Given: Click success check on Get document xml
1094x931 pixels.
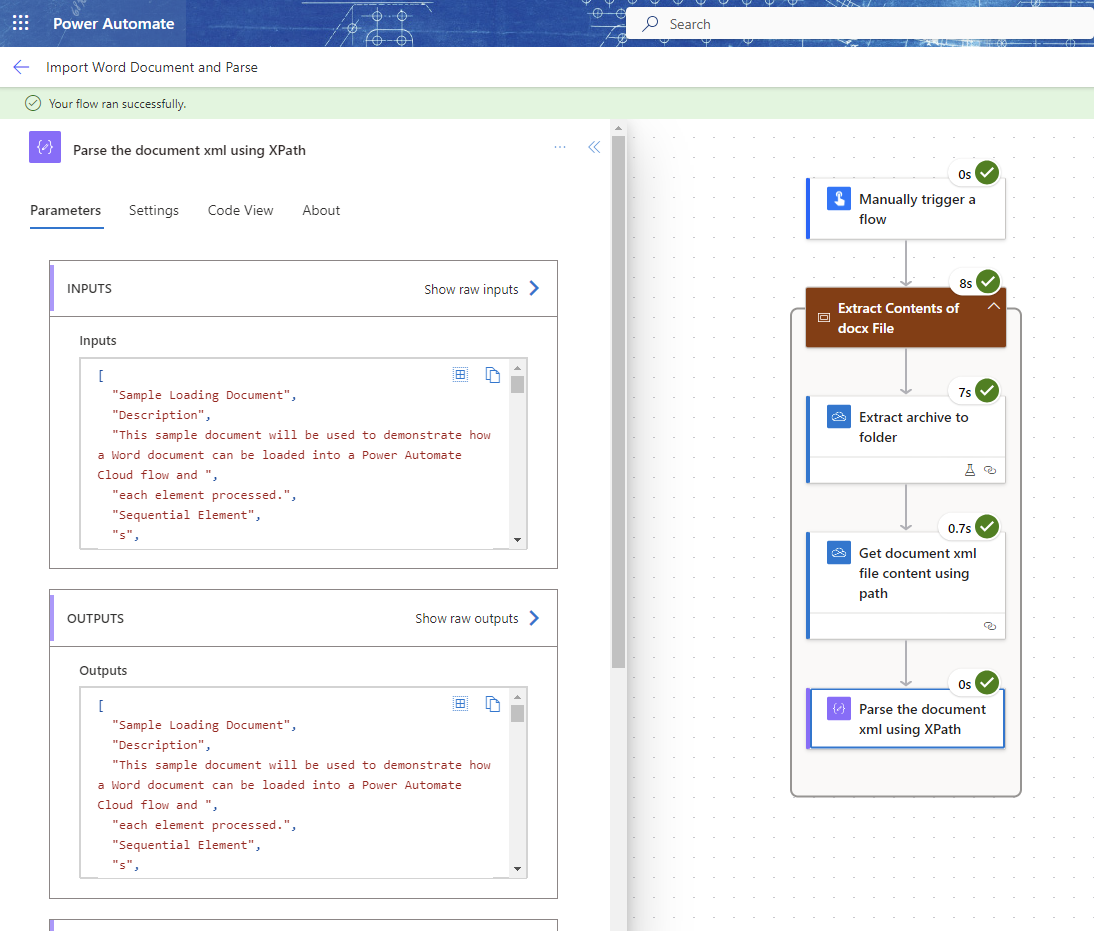Looking at the screenshot, I should click(987, 526).
